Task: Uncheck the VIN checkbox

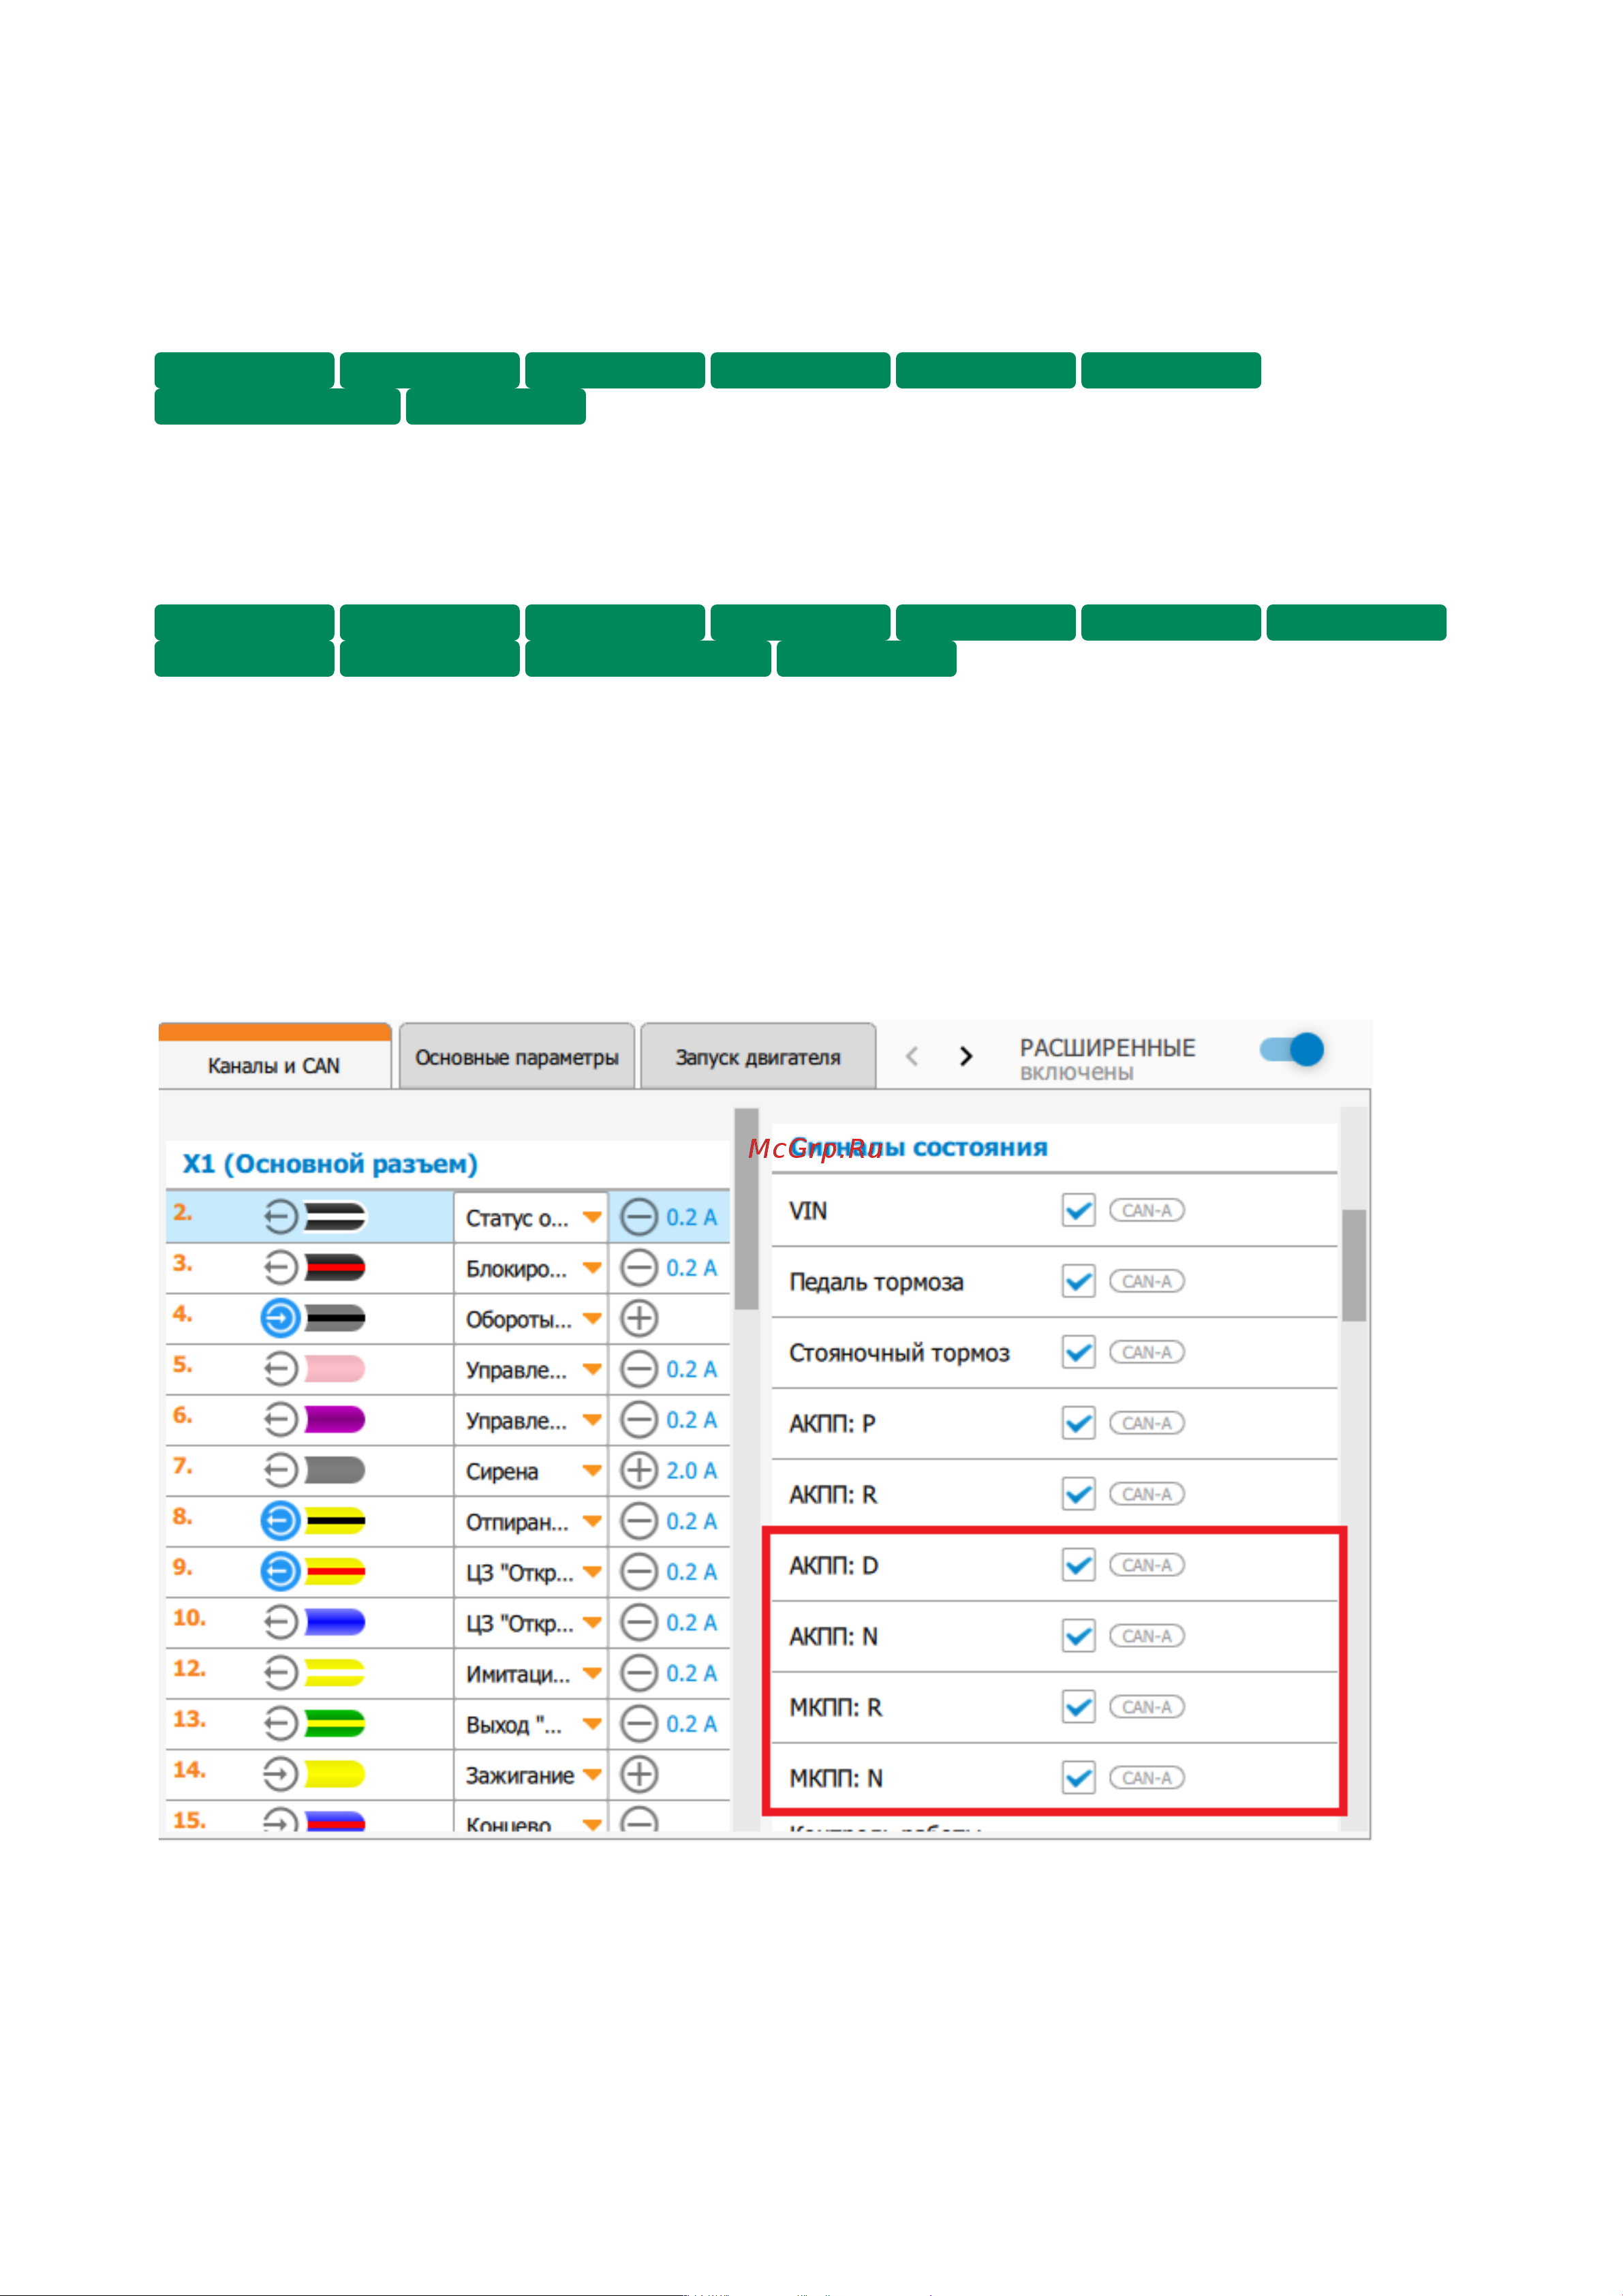Action: [x=1078, y=1210]
